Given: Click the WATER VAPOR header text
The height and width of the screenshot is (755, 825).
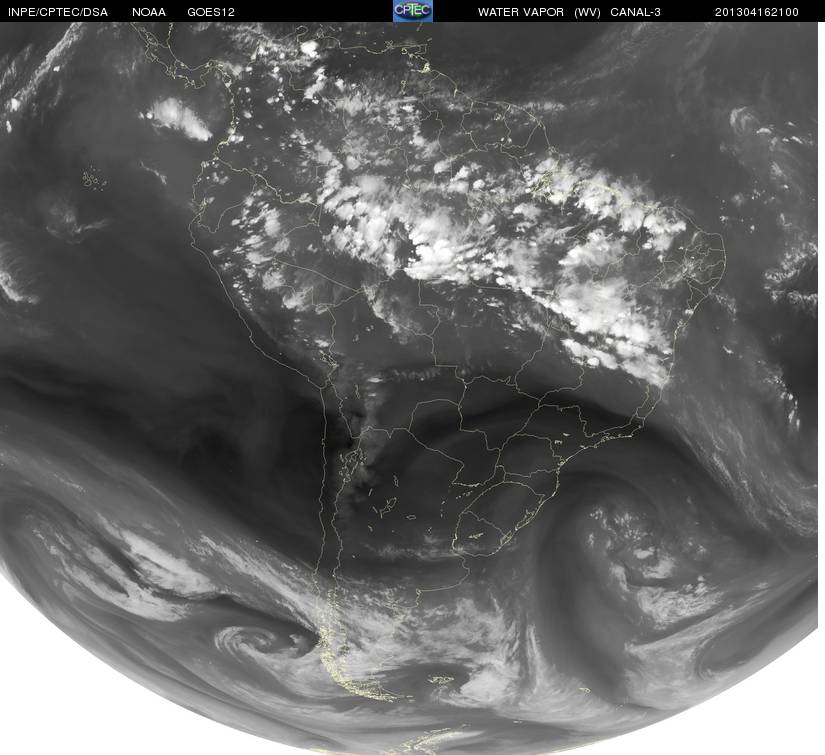Looking at the screenshot, I should (x=520, y=12).
